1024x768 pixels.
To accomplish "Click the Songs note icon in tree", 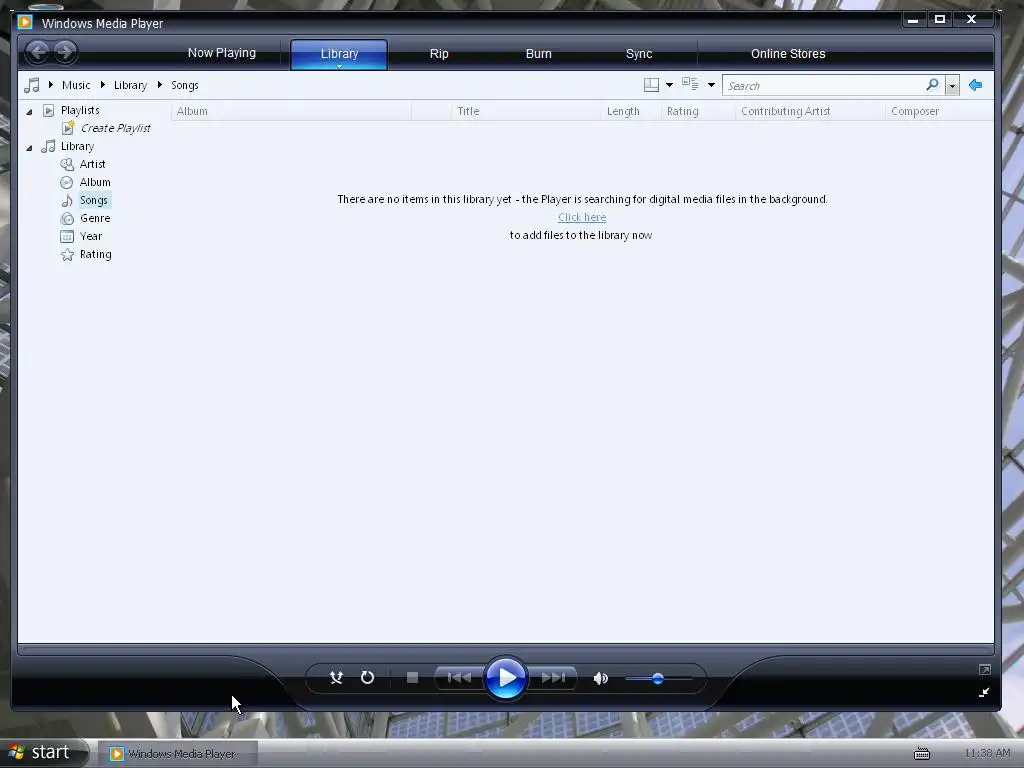I will pyautogui.click(x=67, y=200).
